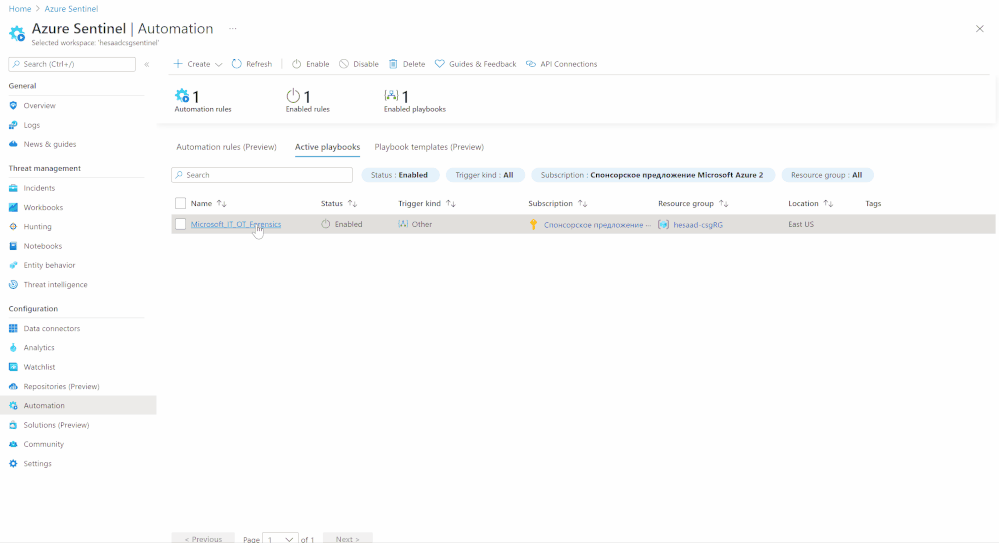The width and height of the screenshot is (999, 543).
Task: Click the resource group cube icon for hesaad-csgRG
Action: click(663, 224)
